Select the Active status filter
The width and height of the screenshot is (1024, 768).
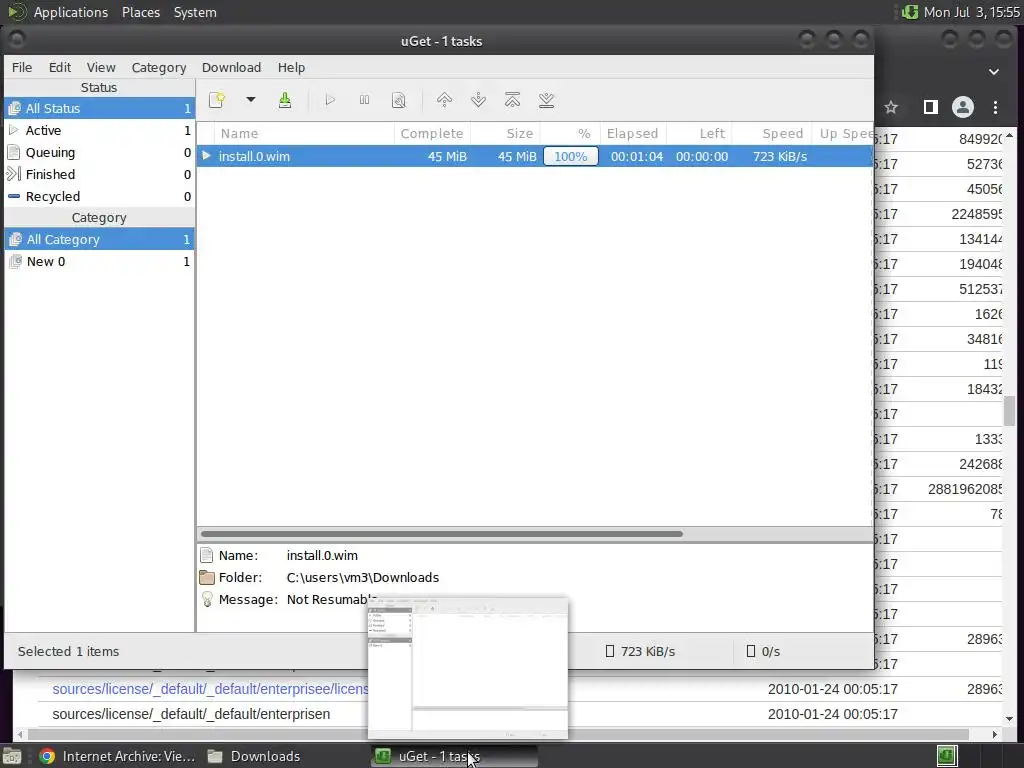(99, 131)
